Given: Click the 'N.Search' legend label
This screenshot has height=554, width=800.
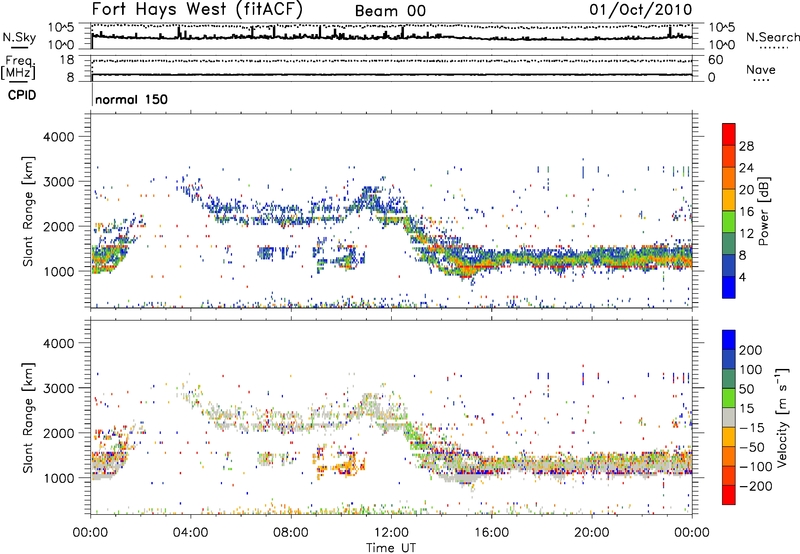Looking at the screenshot, I should click(x=772, y=37).
